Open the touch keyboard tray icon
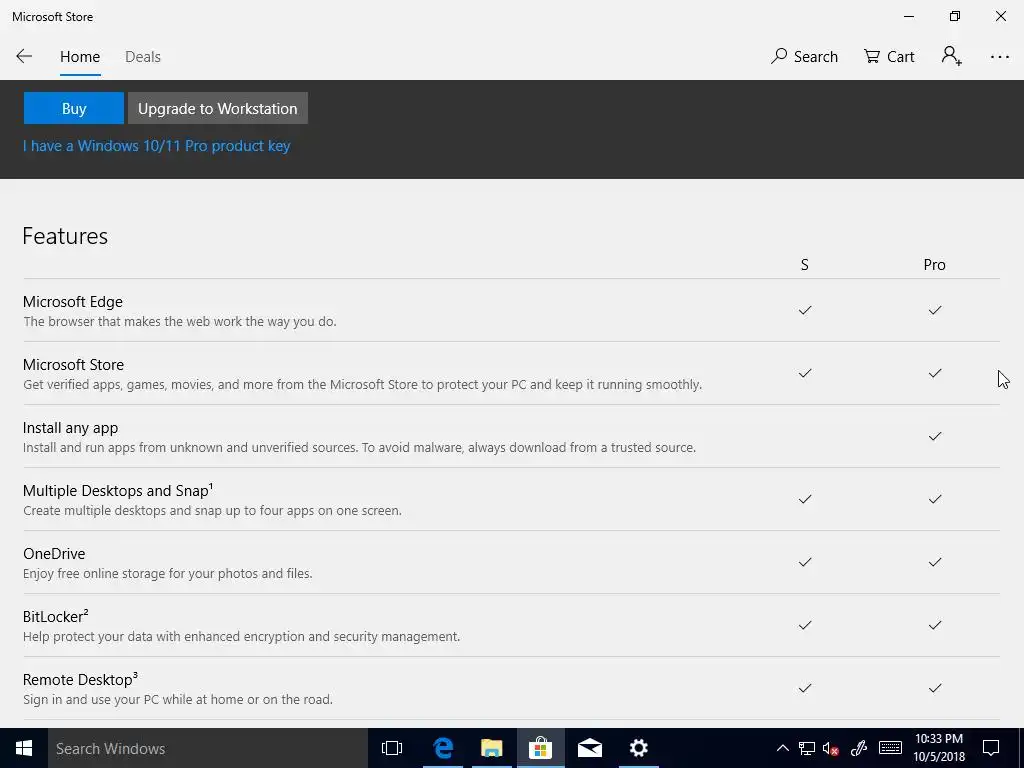 point(890,748)
